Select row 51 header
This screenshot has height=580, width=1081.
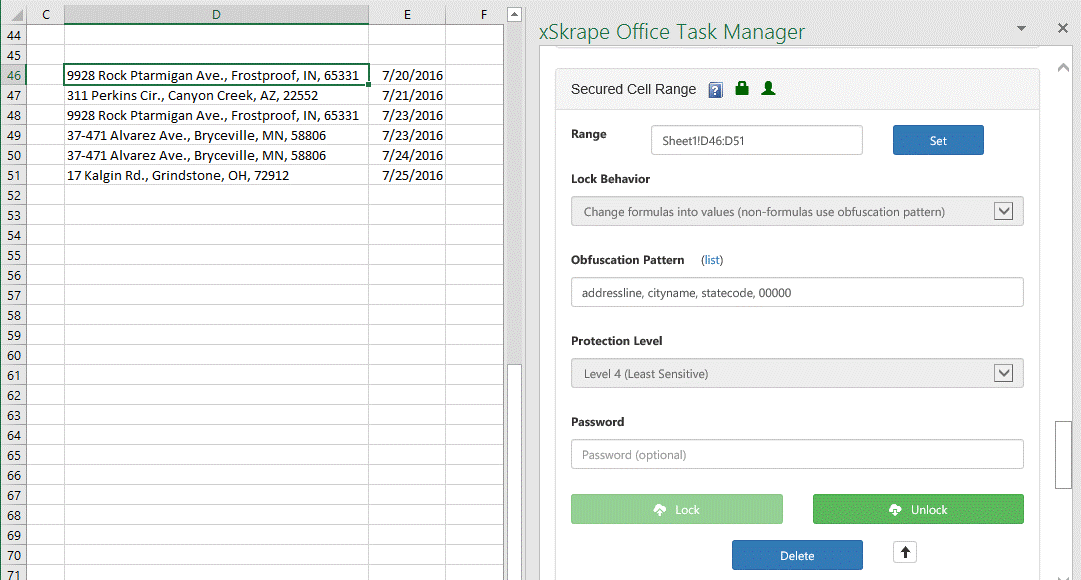[x=14, y=175]
